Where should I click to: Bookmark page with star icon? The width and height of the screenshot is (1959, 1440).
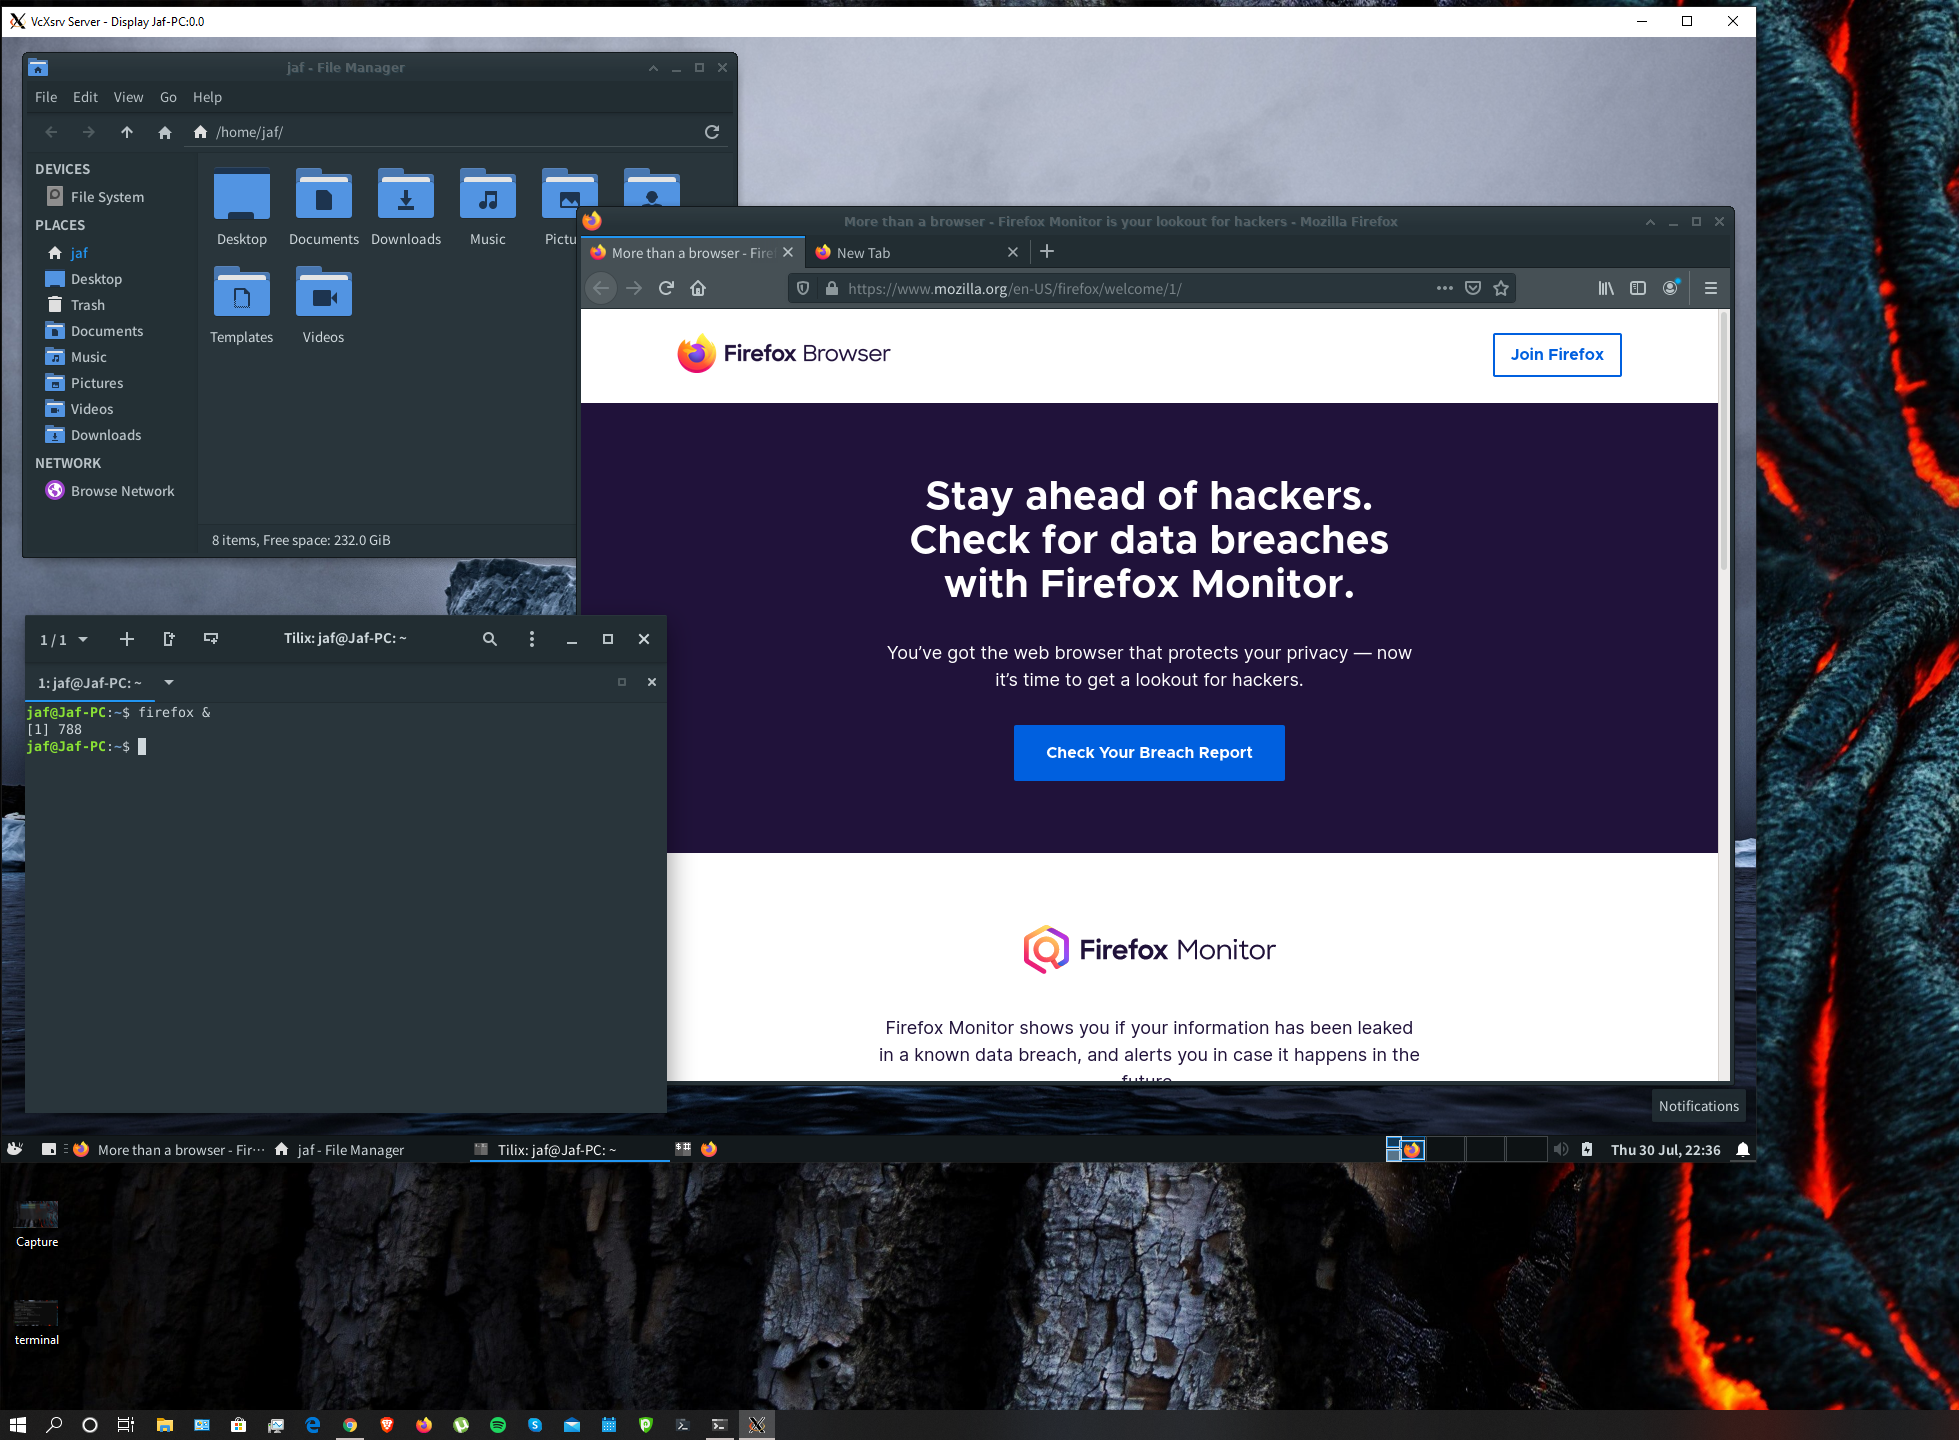(1501, 288)
